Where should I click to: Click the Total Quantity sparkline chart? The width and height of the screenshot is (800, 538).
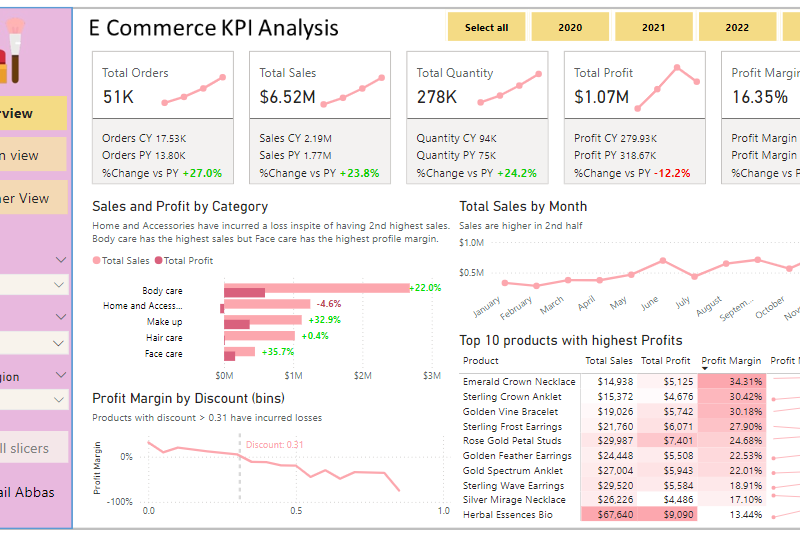click(510, 88)
